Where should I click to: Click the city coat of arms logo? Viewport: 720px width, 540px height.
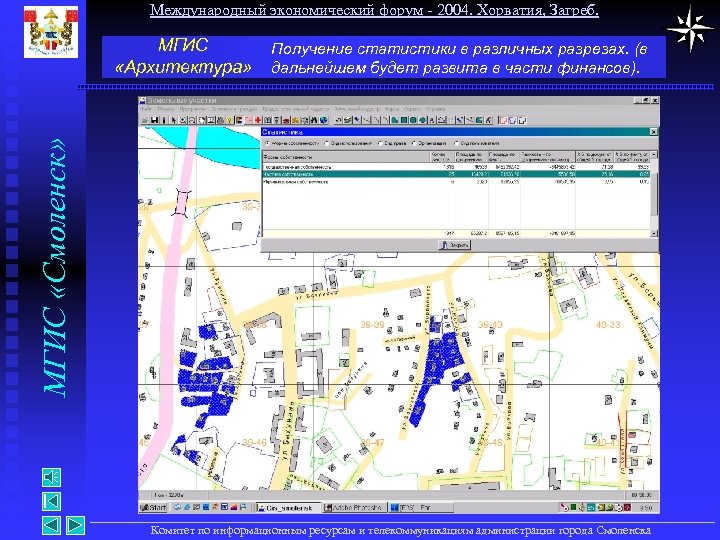[51, 31]
